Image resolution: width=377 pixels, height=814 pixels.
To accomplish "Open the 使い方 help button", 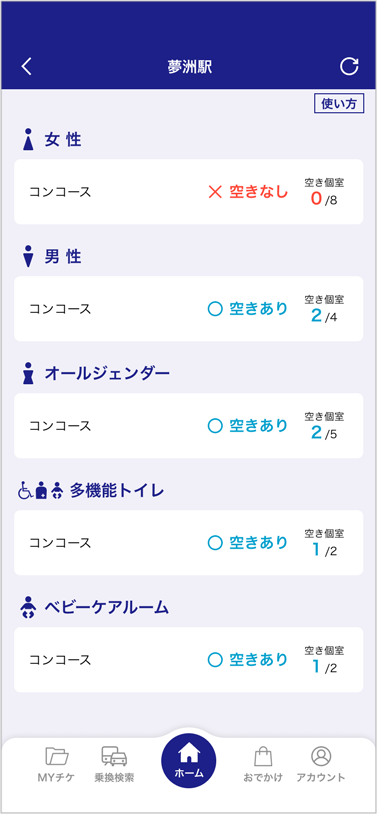I will (x=339, y=103).
